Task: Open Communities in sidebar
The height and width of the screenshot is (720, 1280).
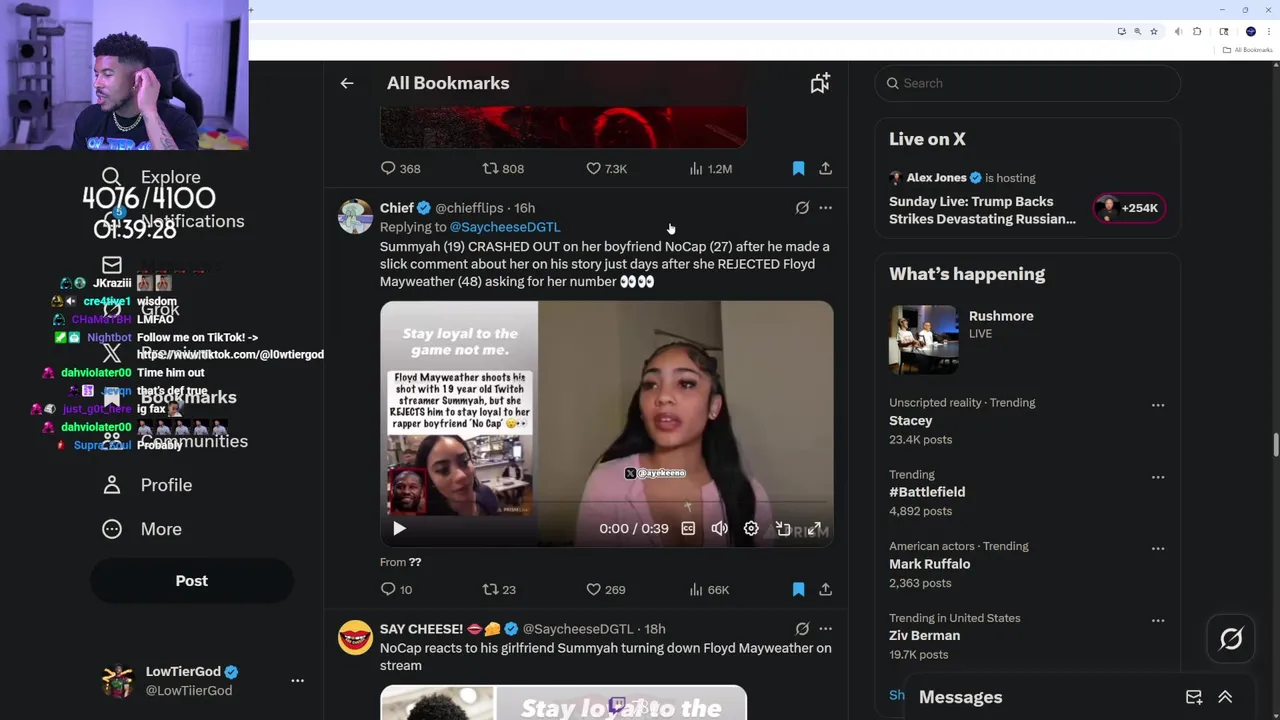Action: [x=174, y=441]
